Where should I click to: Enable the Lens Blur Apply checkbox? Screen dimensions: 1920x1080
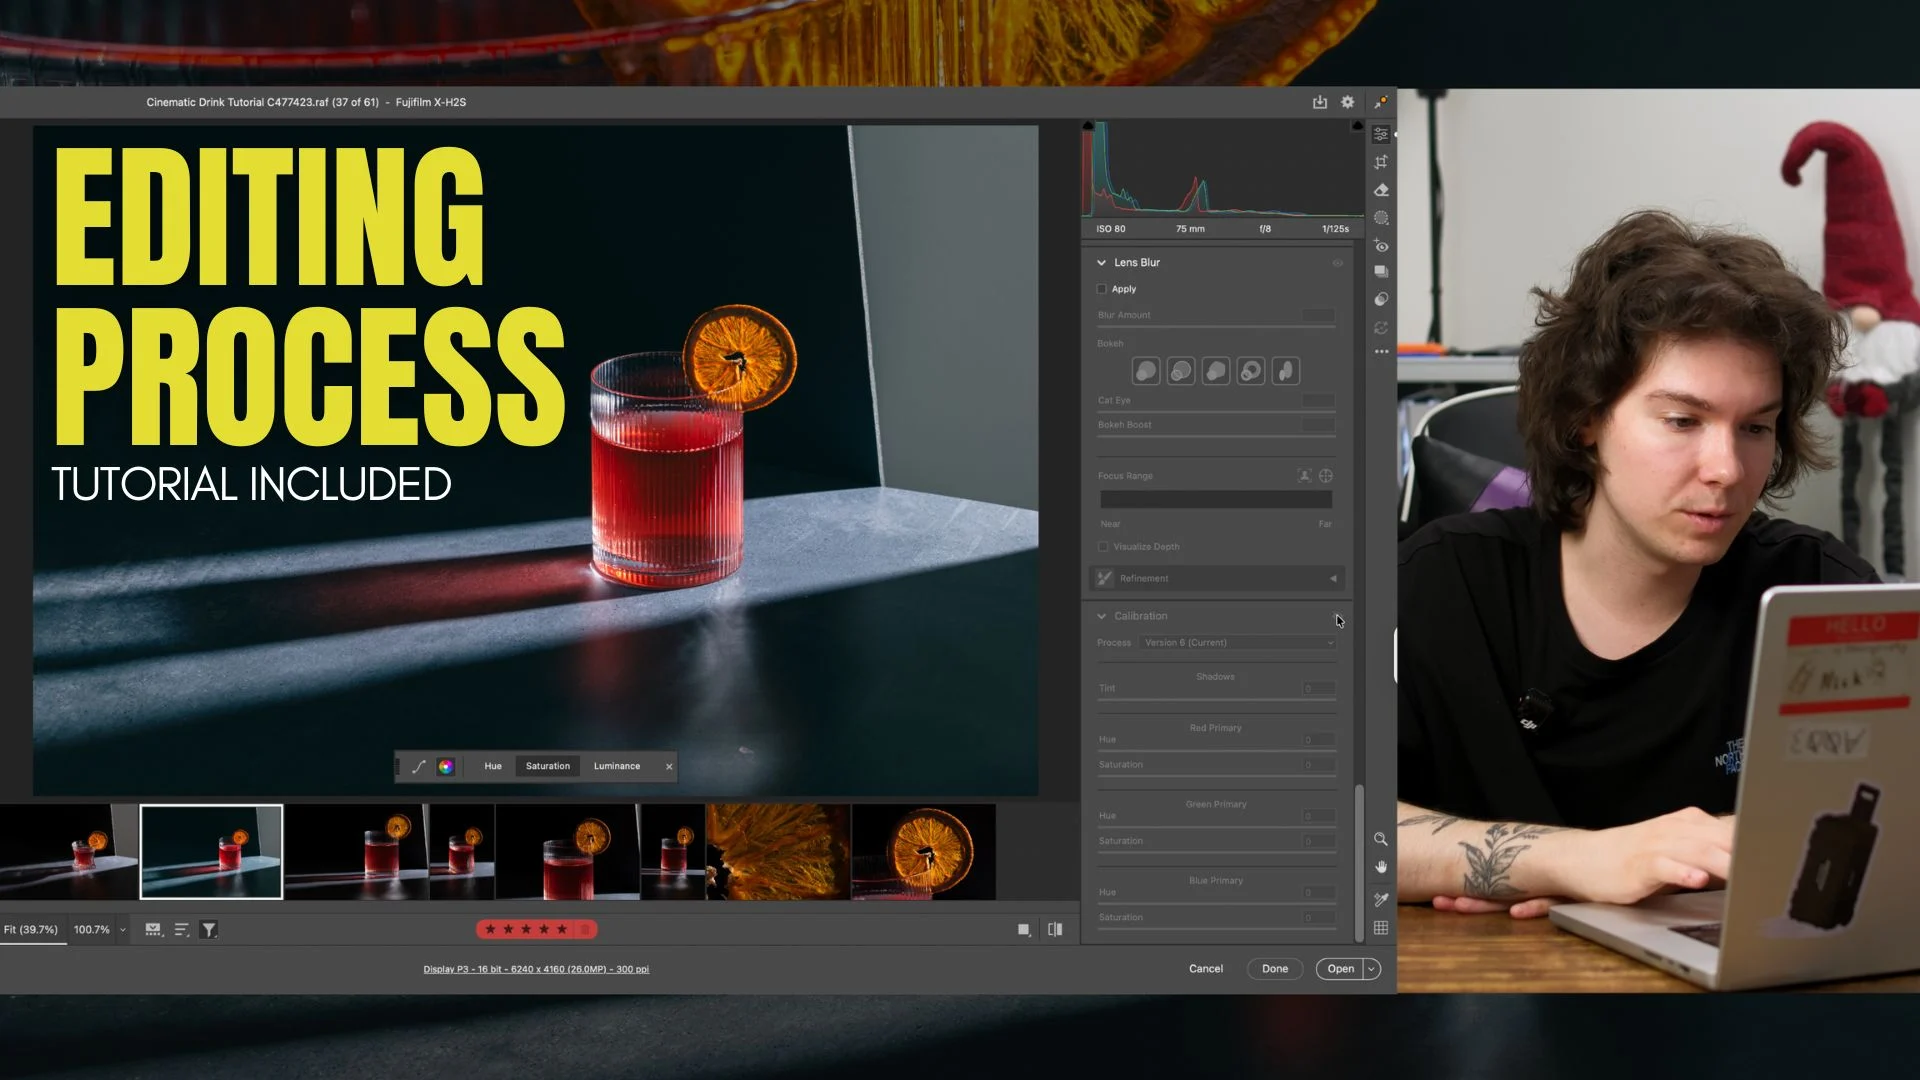tap(1102, 289)
